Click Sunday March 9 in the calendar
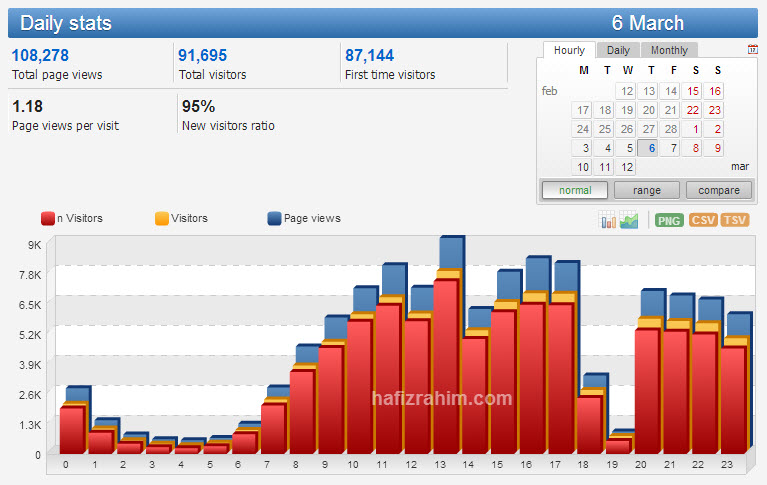The width and height of the screenshot is (767, 485). pyautogui.click(x=713, y=148)
